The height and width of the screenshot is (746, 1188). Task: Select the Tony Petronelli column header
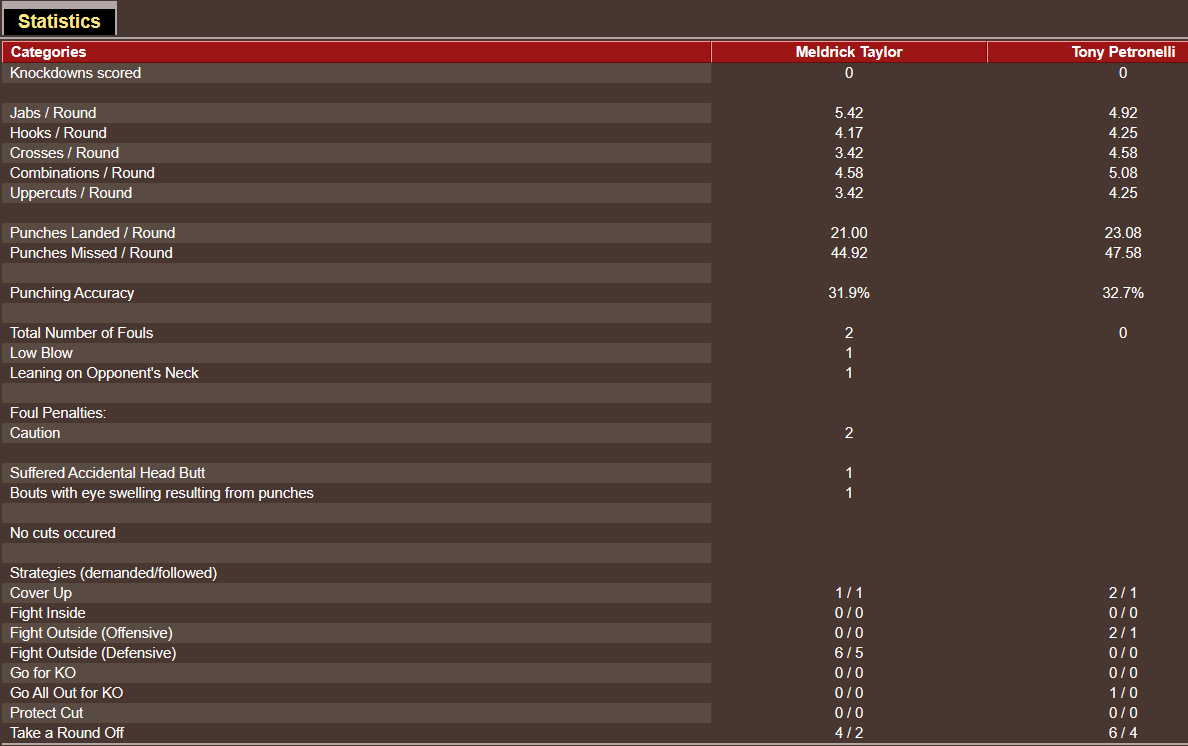[x=1122, y=51]
